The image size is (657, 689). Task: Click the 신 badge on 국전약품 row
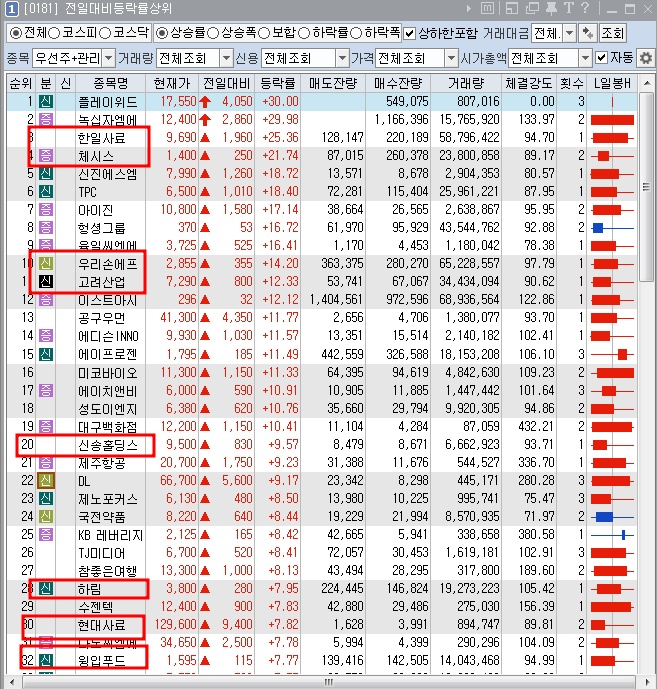tap(46, 516)
